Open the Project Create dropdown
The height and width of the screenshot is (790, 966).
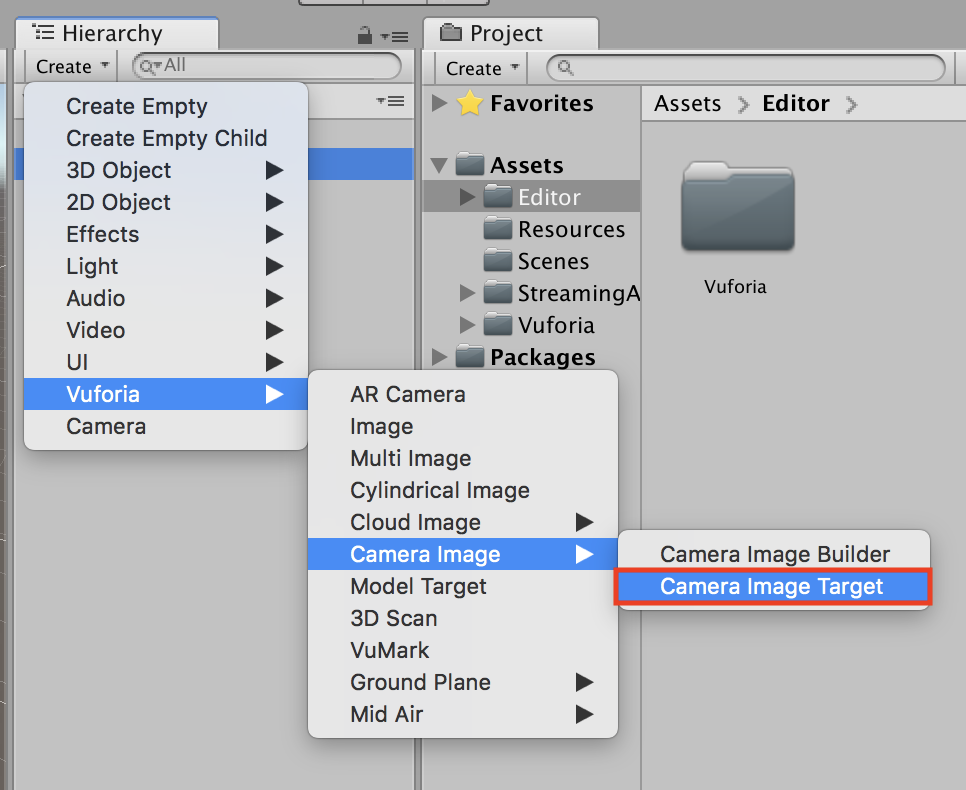click(x=483, y=68)
